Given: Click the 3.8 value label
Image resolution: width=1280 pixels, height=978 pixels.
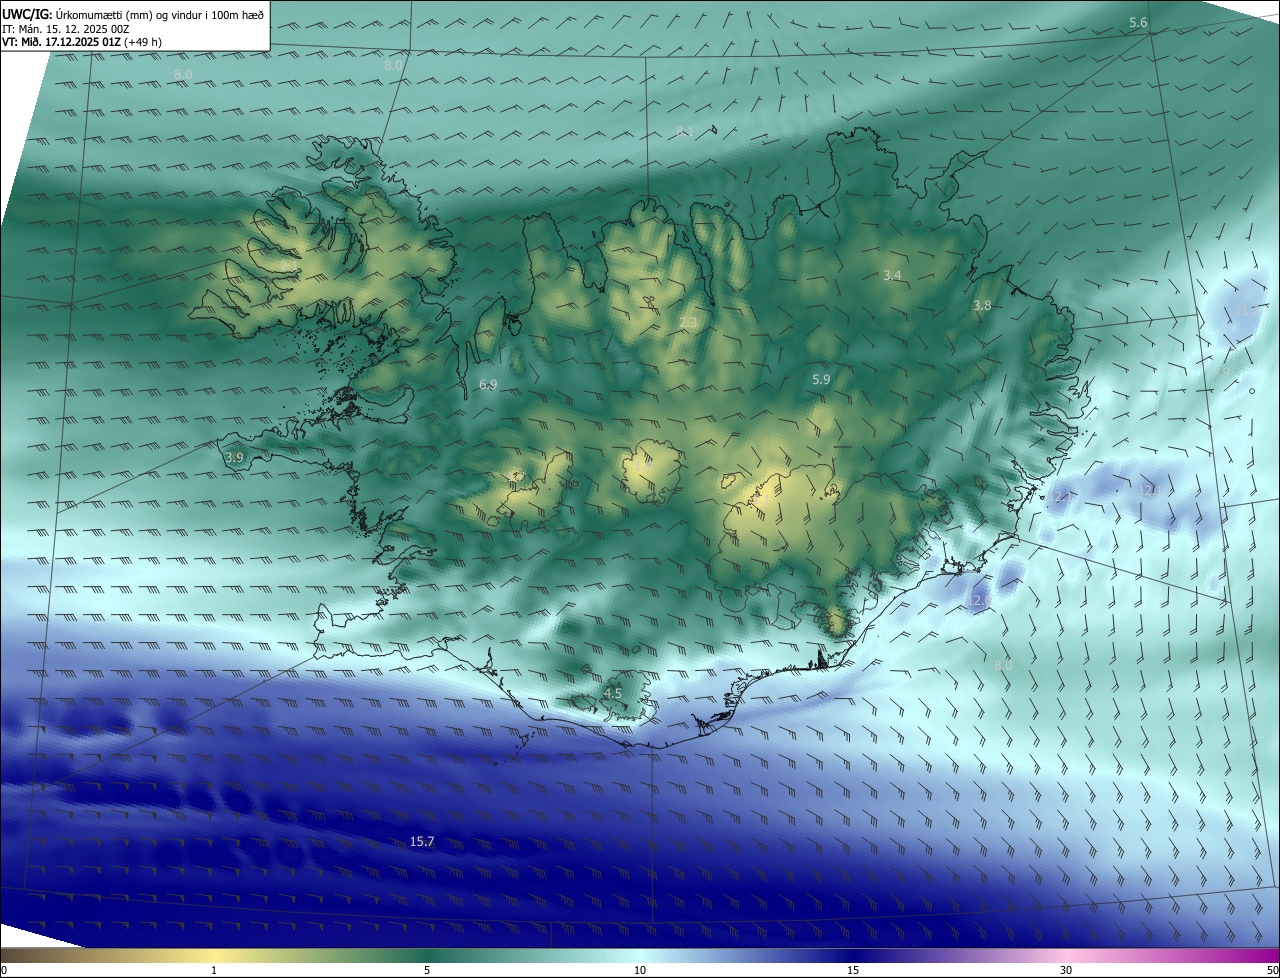Looking at the screenshot, I should [982, 305].
